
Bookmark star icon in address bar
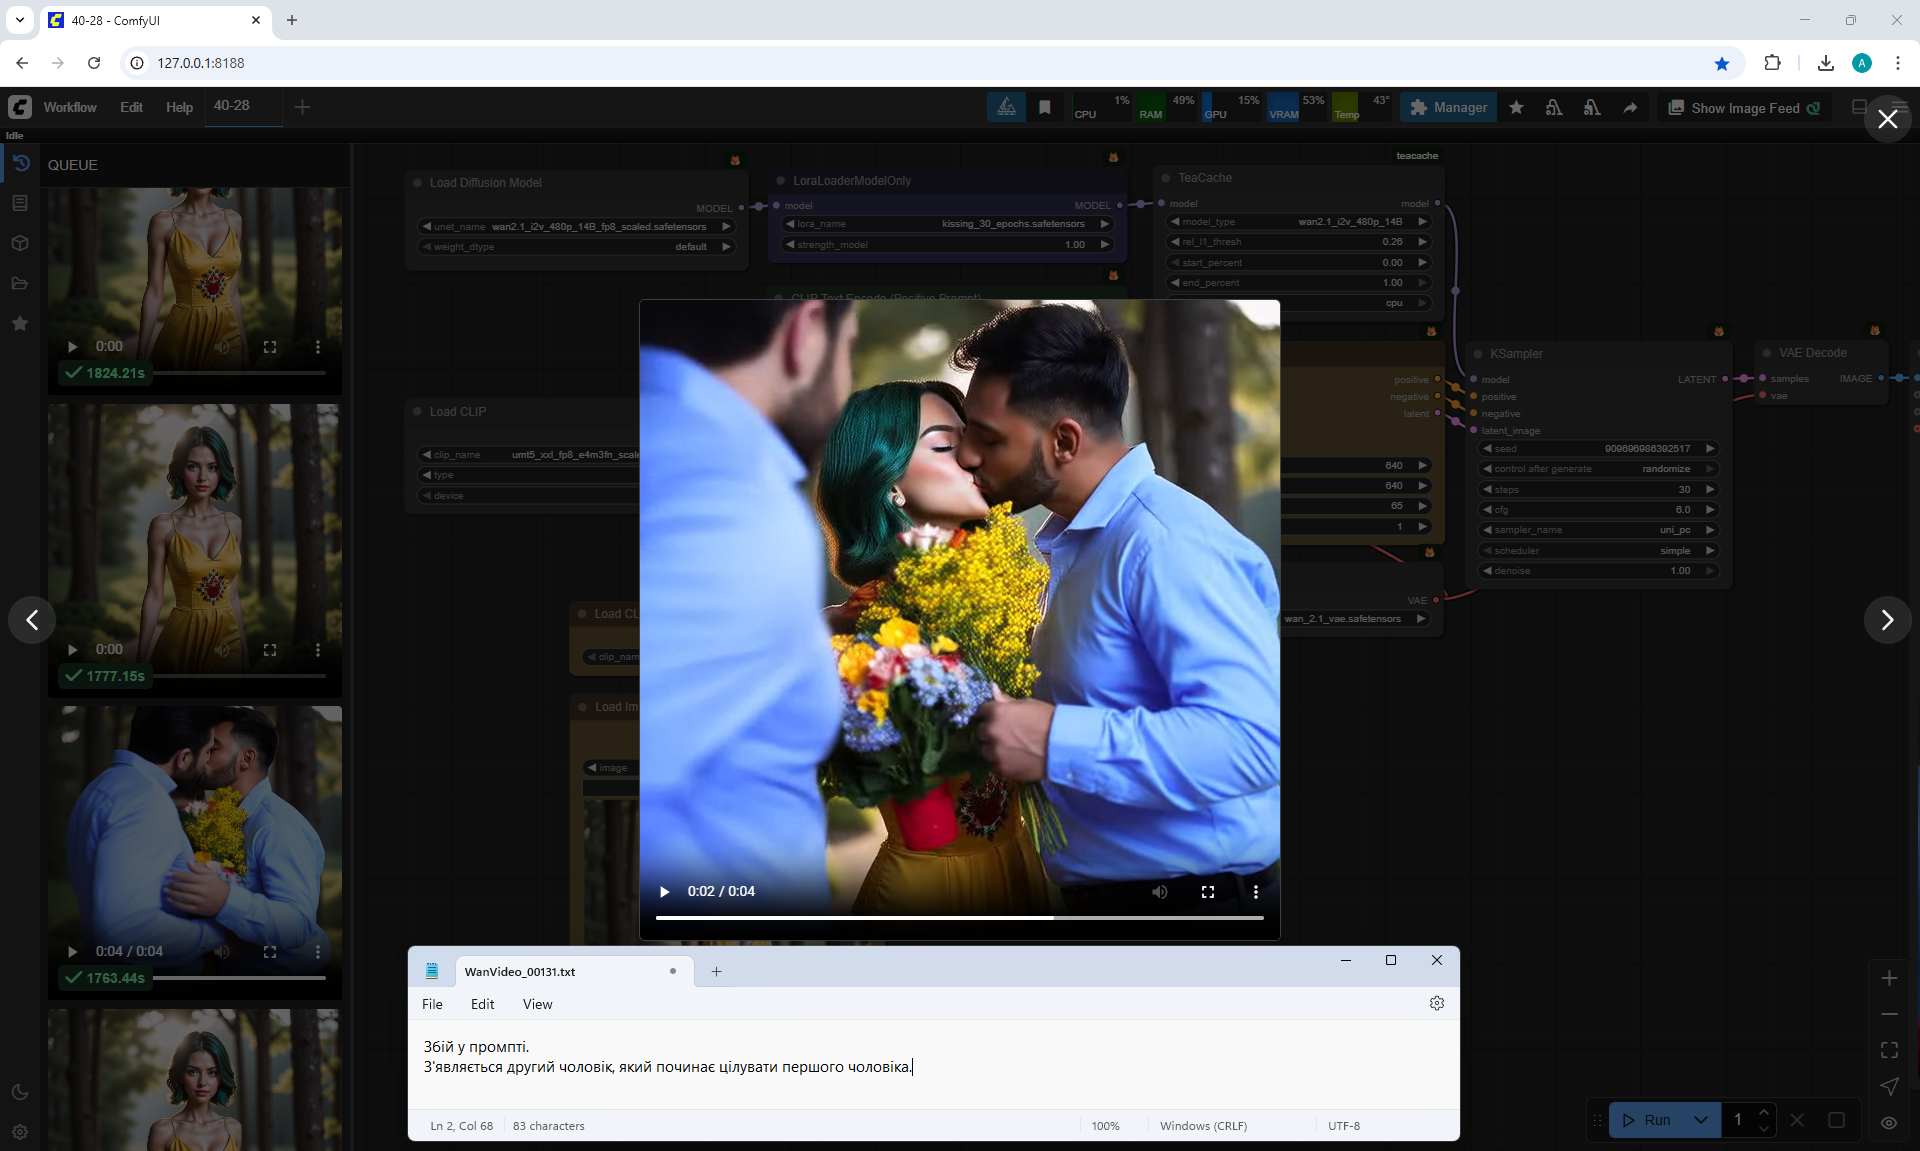coord(1721,63)
